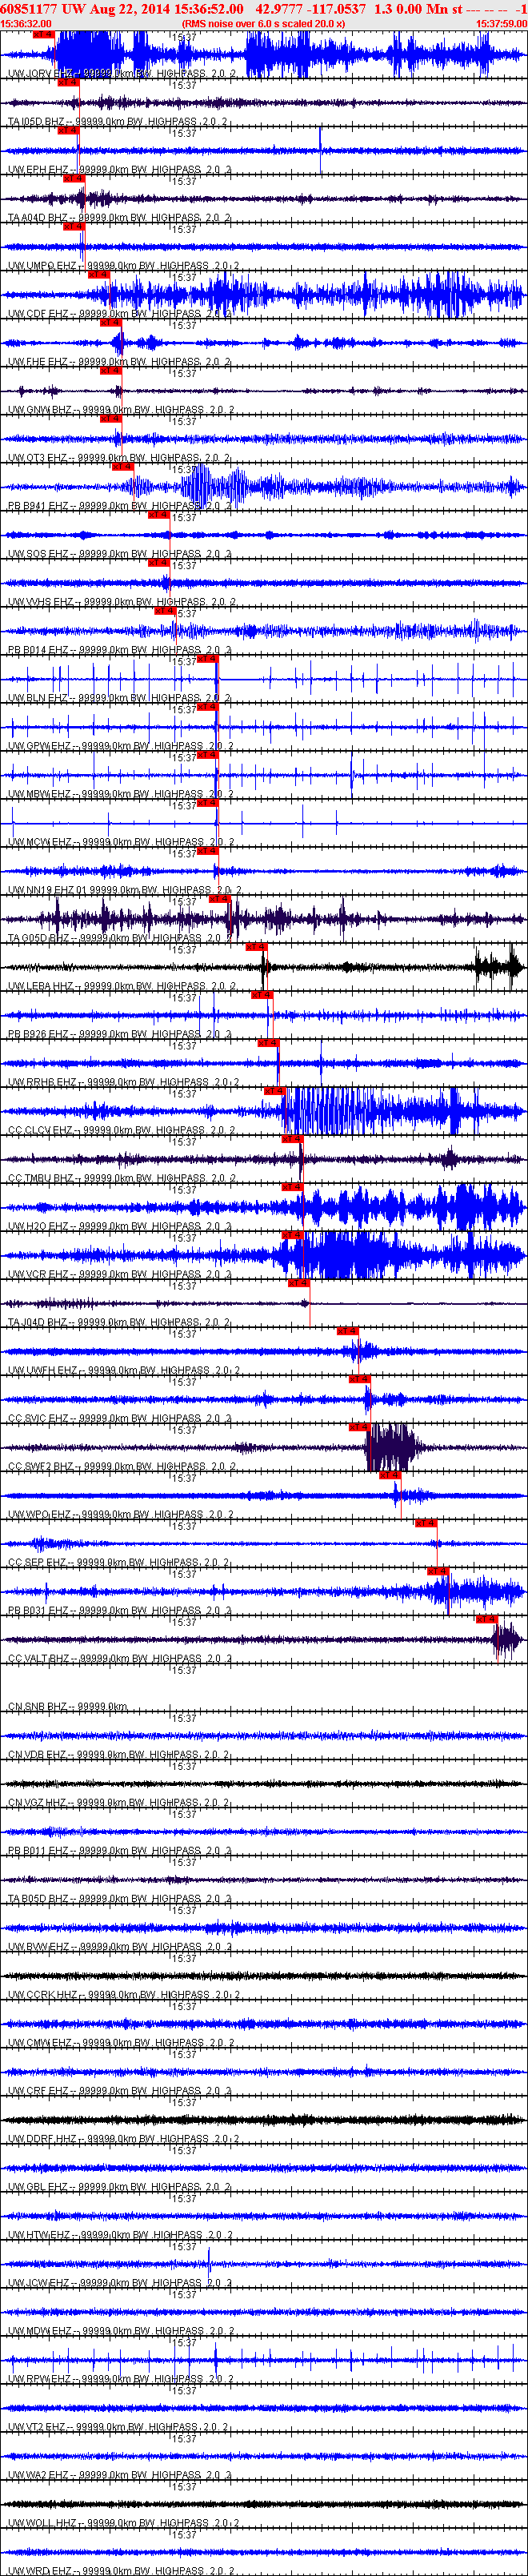
Task: Select the 'CN SNB BHZ' trace label
Action: pyautogui.click(x=68, y=1706)
